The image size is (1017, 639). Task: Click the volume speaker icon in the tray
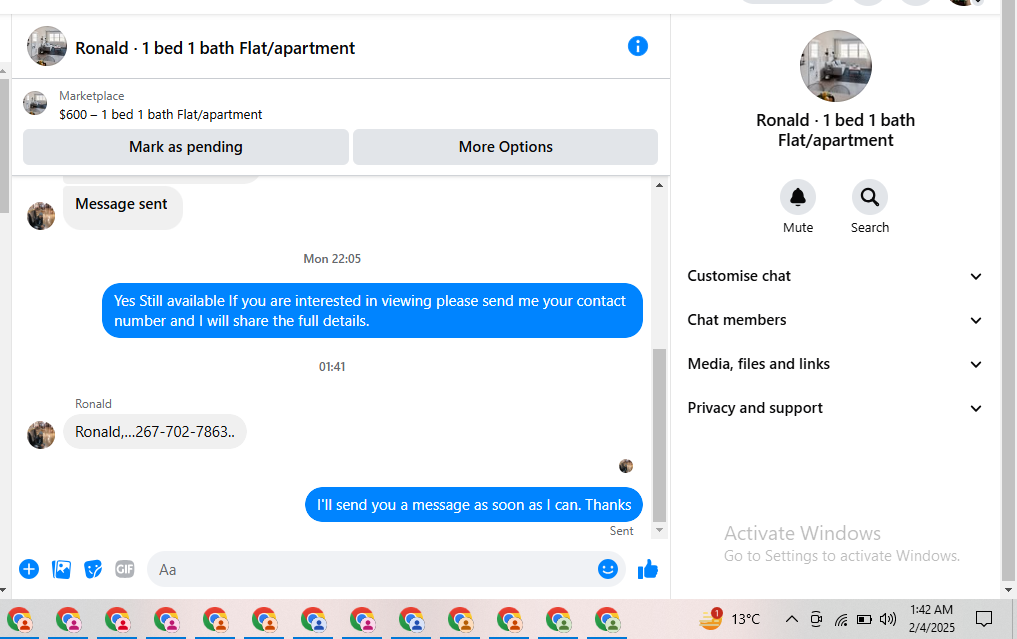pos(888,620)
